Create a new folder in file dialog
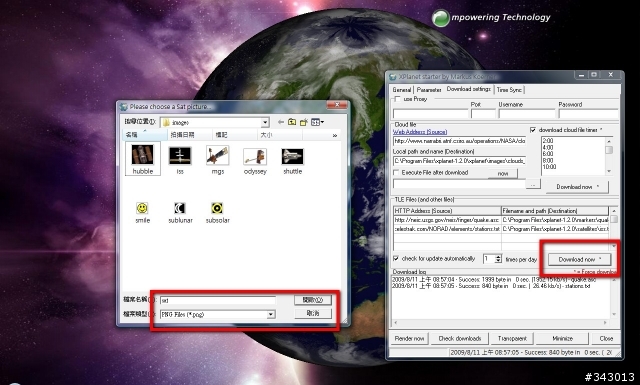Viewport: 640px width, 385px height. (303, 122)
